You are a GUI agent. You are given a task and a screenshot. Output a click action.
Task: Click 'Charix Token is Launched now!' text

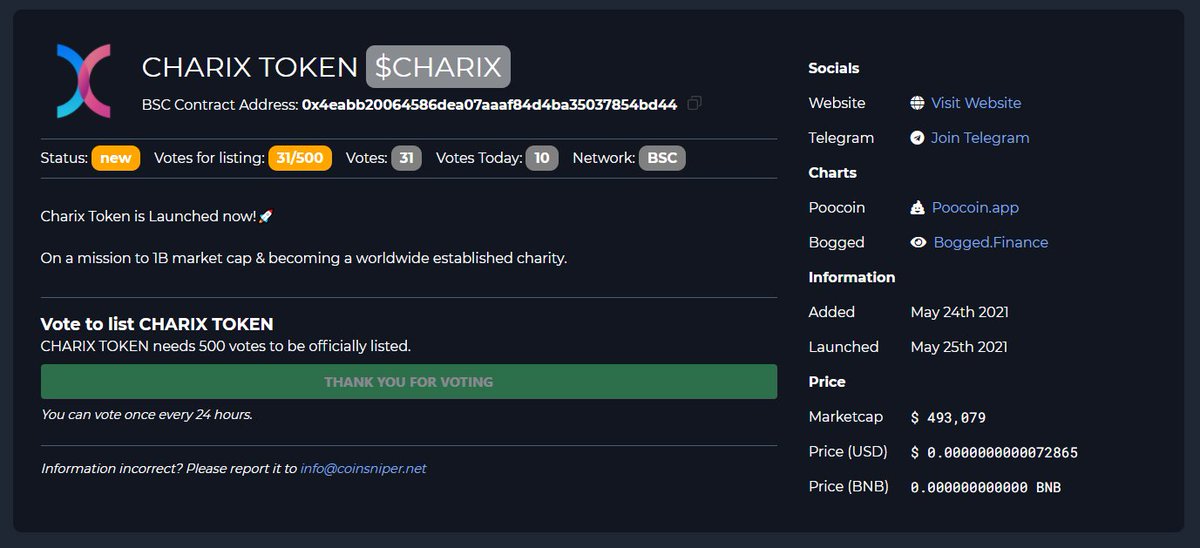157,216
